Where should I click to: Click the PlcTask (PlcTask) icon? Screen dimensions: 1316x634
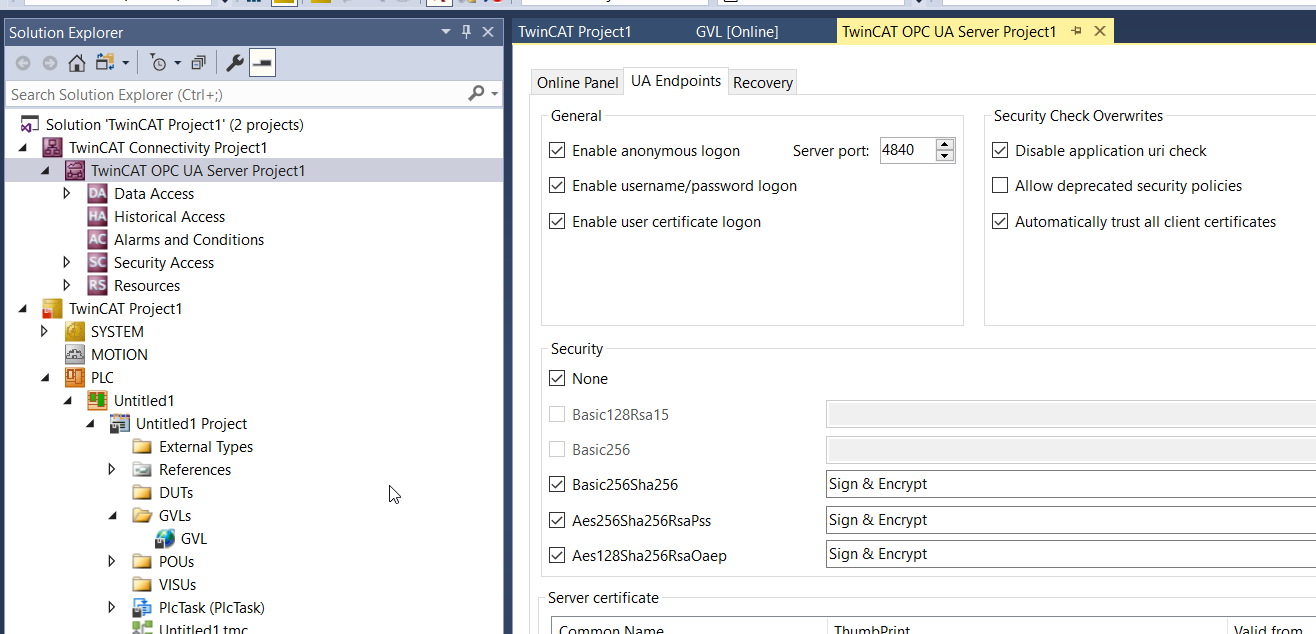(x=142, y=607)
